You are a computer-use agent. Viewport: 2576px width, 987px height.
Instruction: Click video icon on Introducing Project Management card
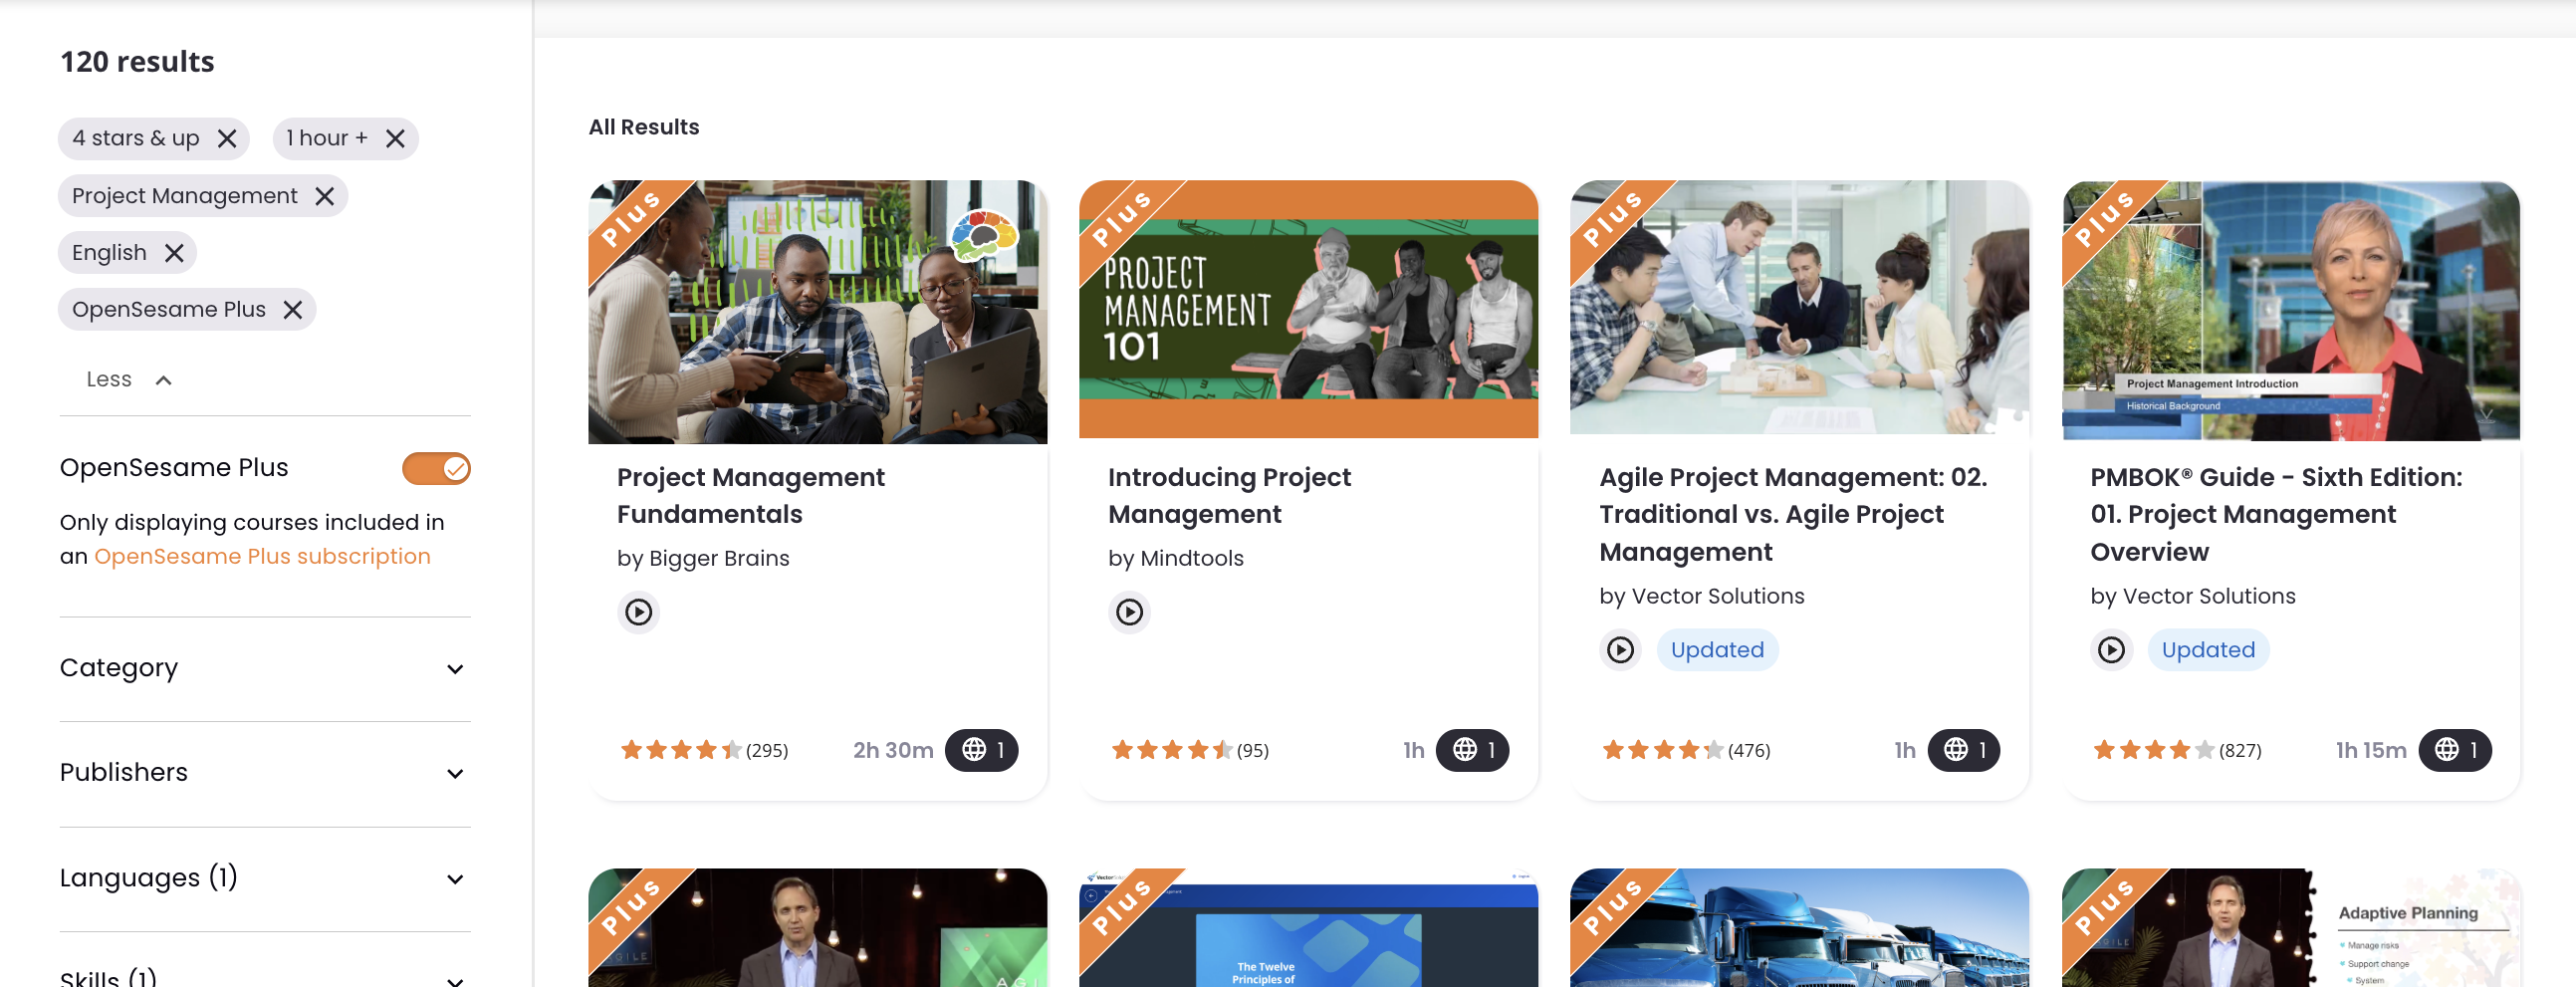[1129, 612]
